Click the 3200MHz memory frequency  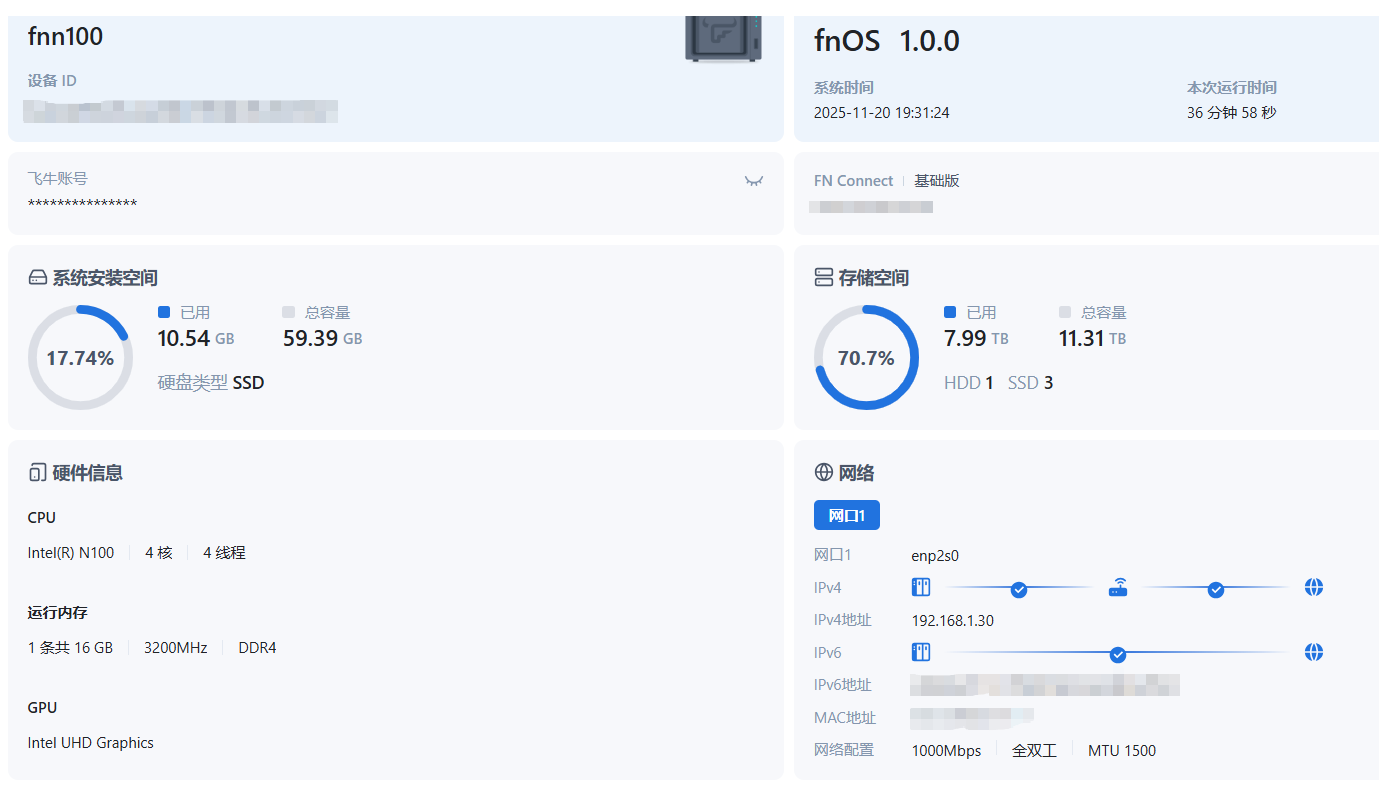coord(176,647)
